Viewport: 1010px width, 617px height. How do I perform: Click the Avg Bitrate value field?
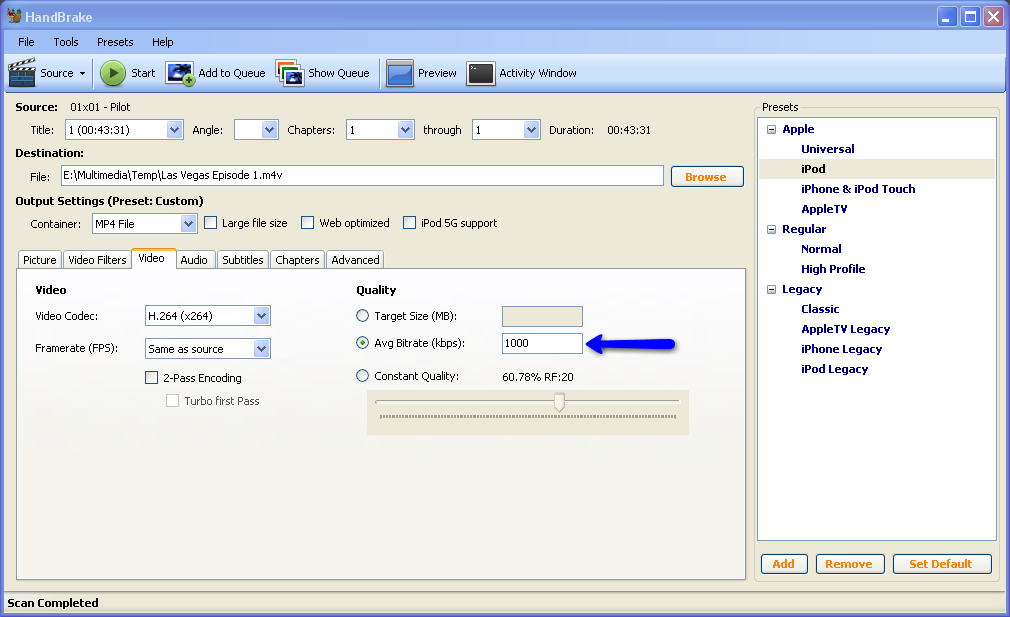tap(542, 343)
